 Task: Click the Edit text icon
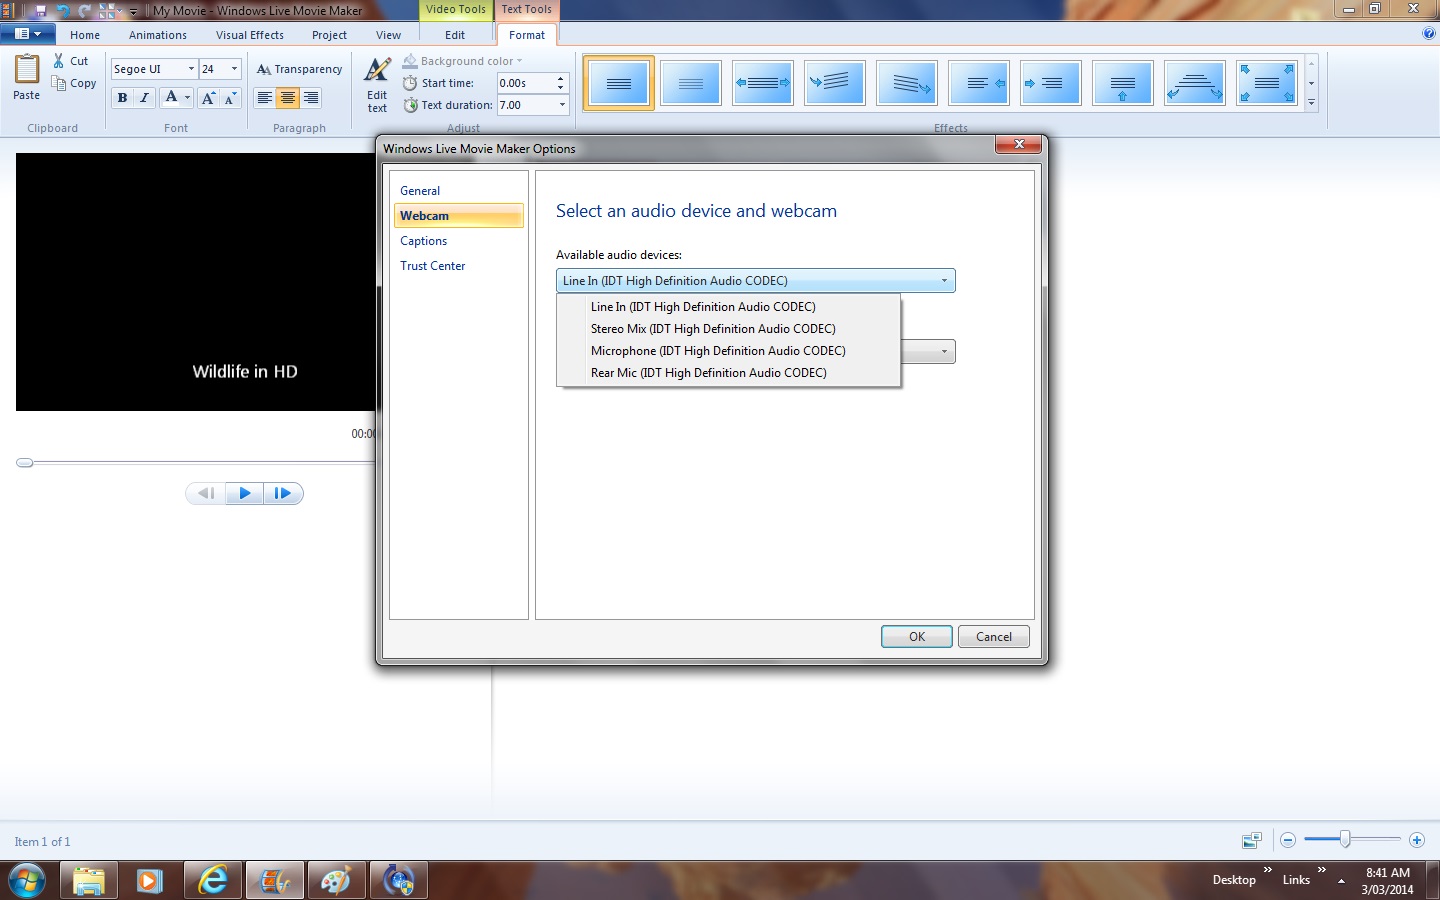click(x=377, y=84)
